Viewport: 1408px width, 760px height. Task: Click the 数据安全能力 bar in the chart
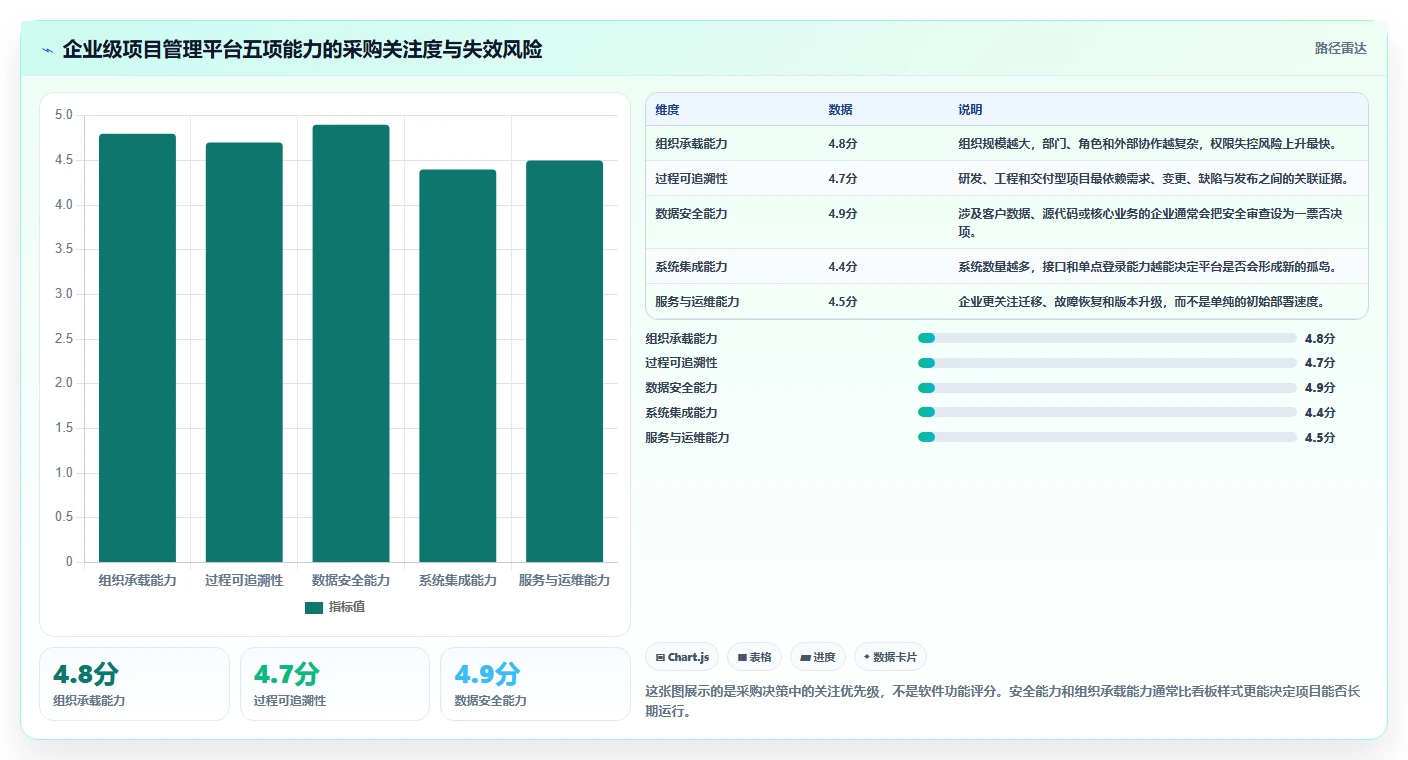[351, 343]
